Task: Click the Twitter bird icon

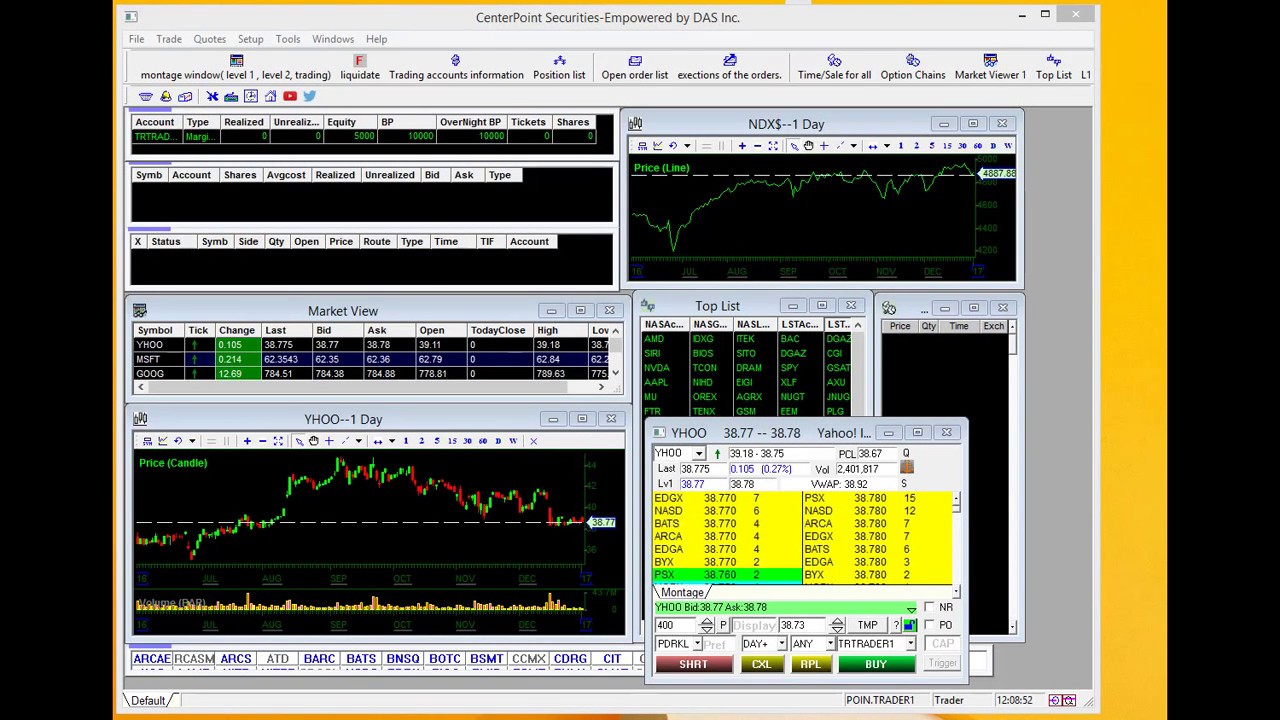Action: (x=309, y=96)
